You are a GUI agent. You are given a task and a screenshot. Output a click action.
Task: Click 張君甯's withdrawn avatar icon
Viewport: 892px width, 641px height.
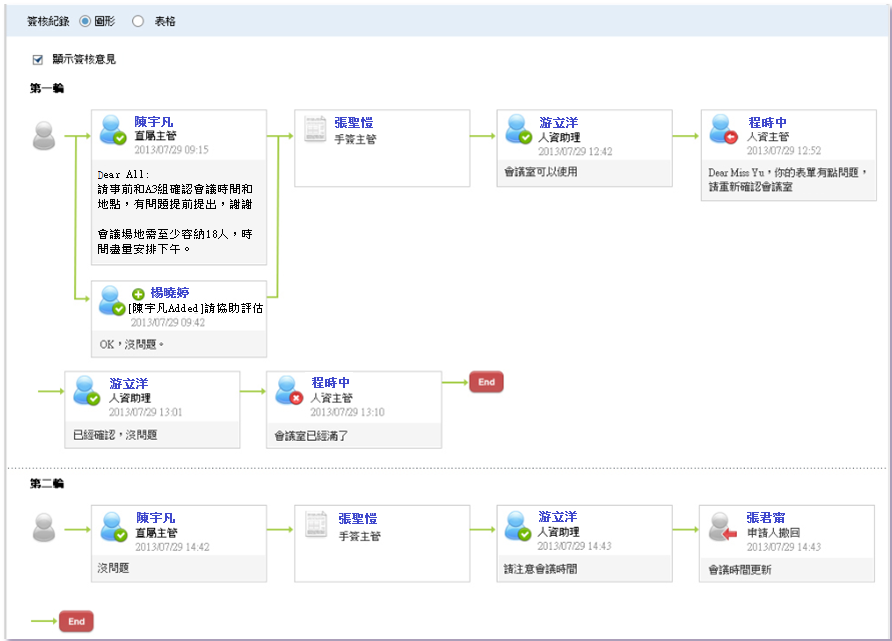pyautogui.click(x=723, y=527)
